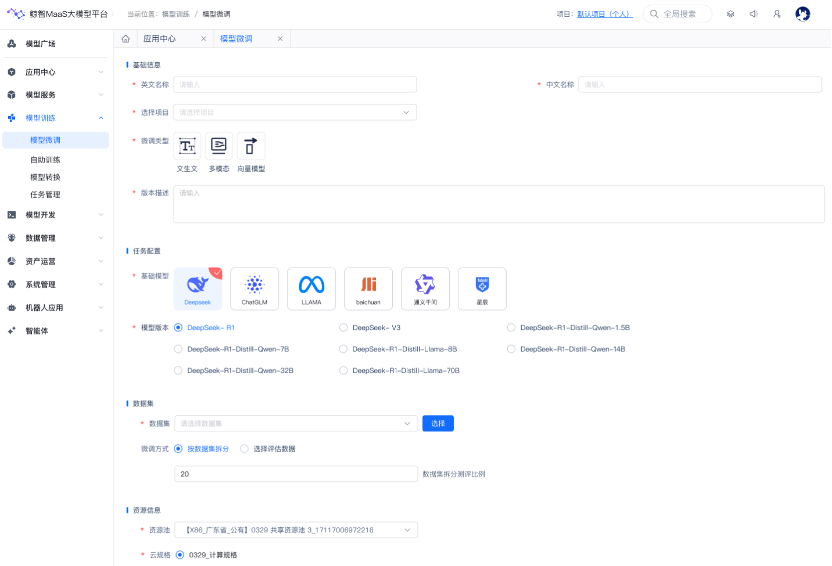
Task: Expand the 系统管理 sidebar menu
Action: click(x=101, y=284)
